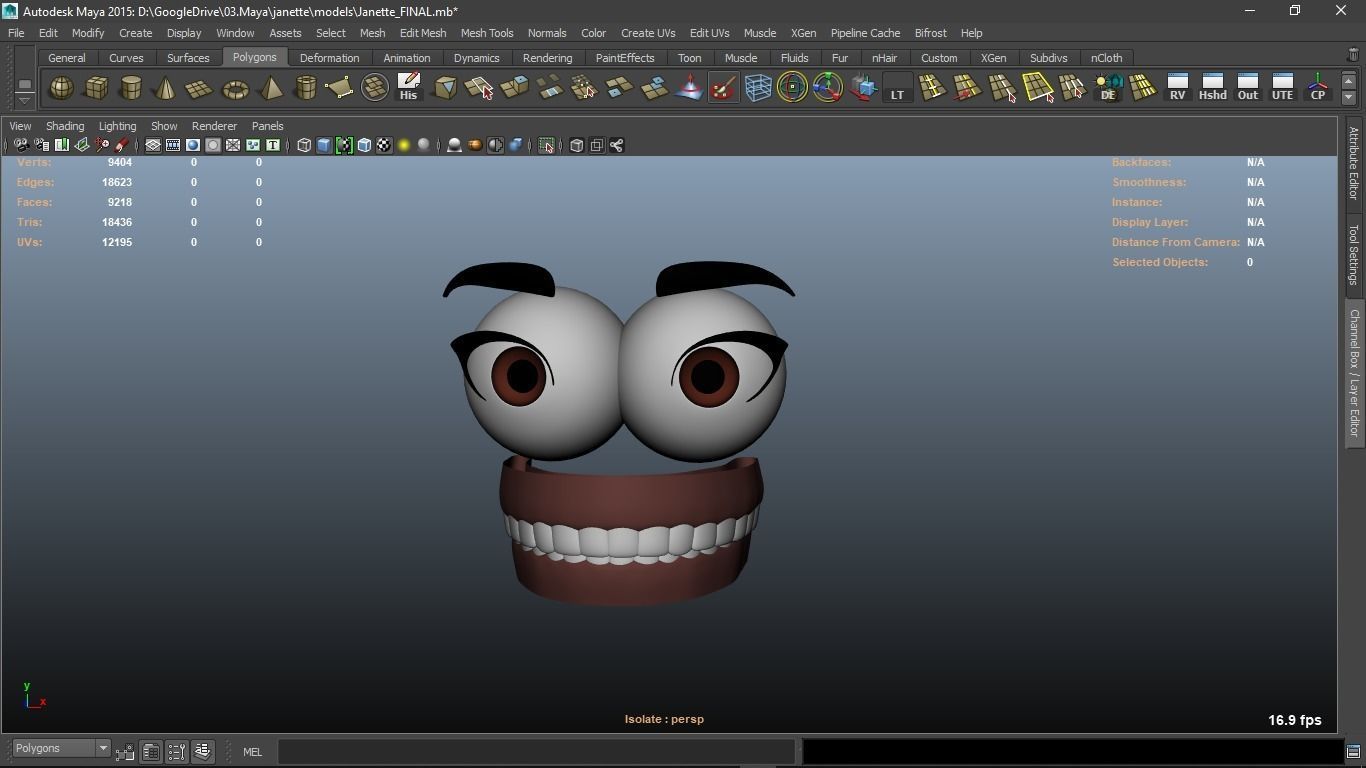Open the Polygons menu set dropdown
This screenshot has width=1366, height=768.
pos(60,748)
